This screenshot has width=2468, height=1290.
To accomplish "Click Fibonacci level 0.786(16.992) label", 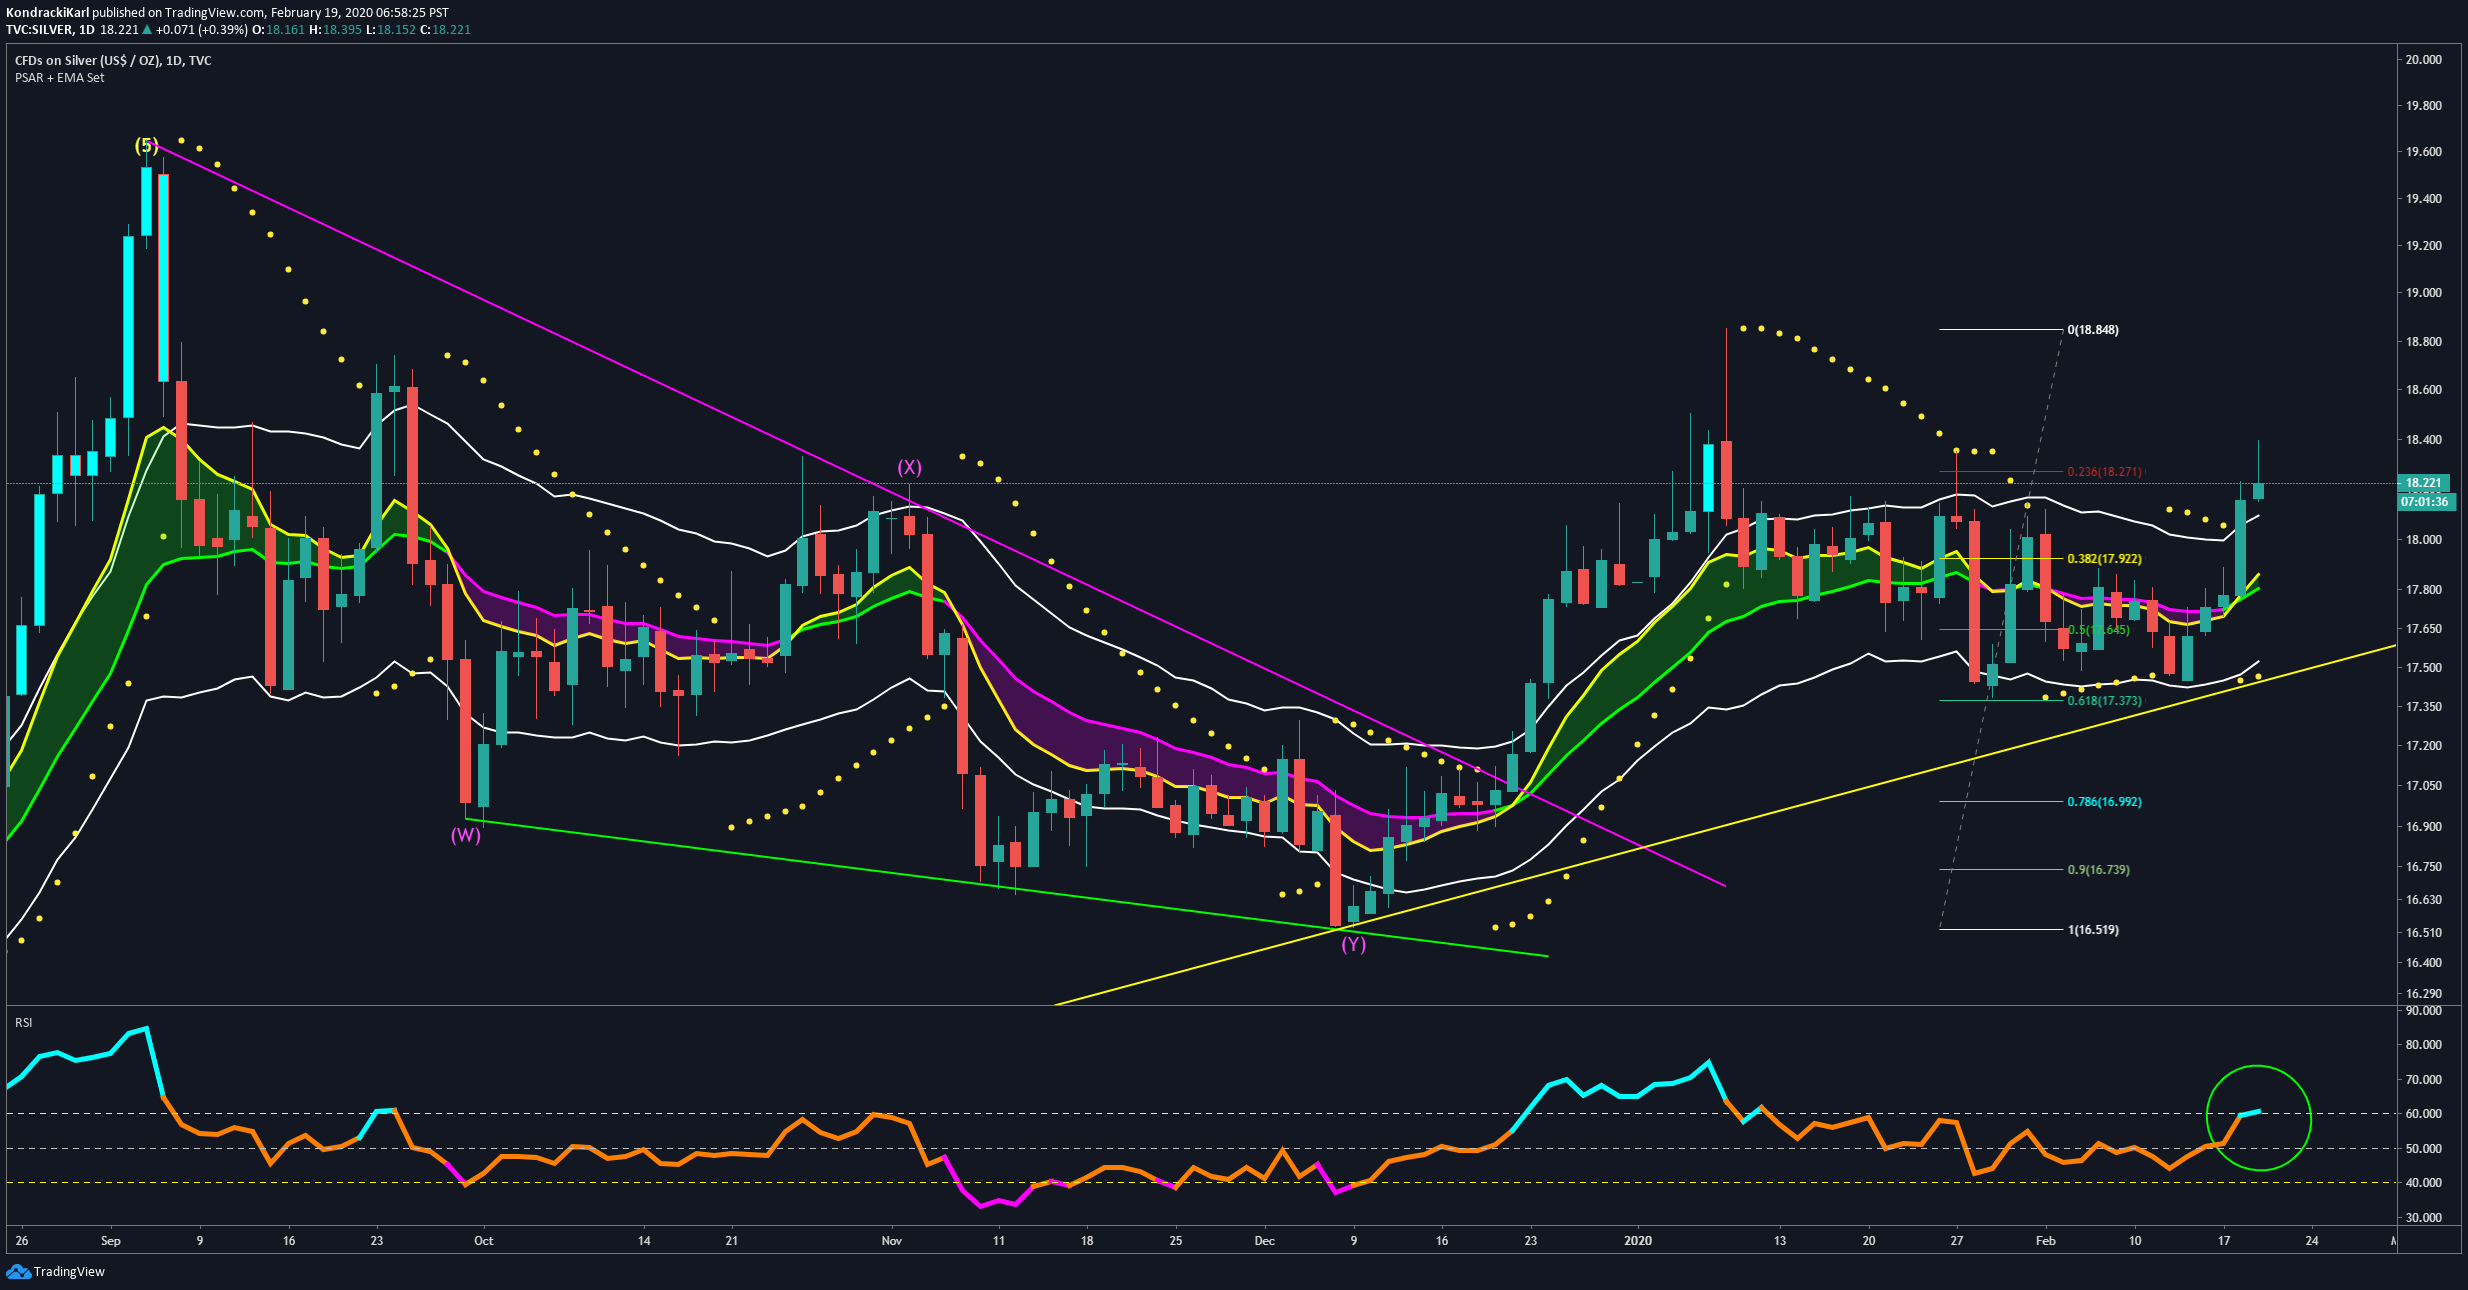I will 2105,802.
